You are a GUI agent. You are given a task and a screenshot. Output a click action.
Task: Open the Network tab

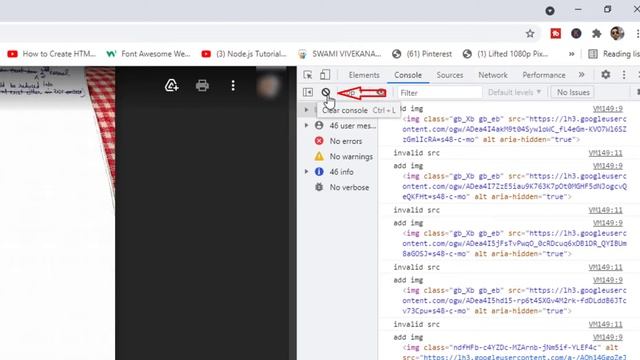(x=493, y=75)
